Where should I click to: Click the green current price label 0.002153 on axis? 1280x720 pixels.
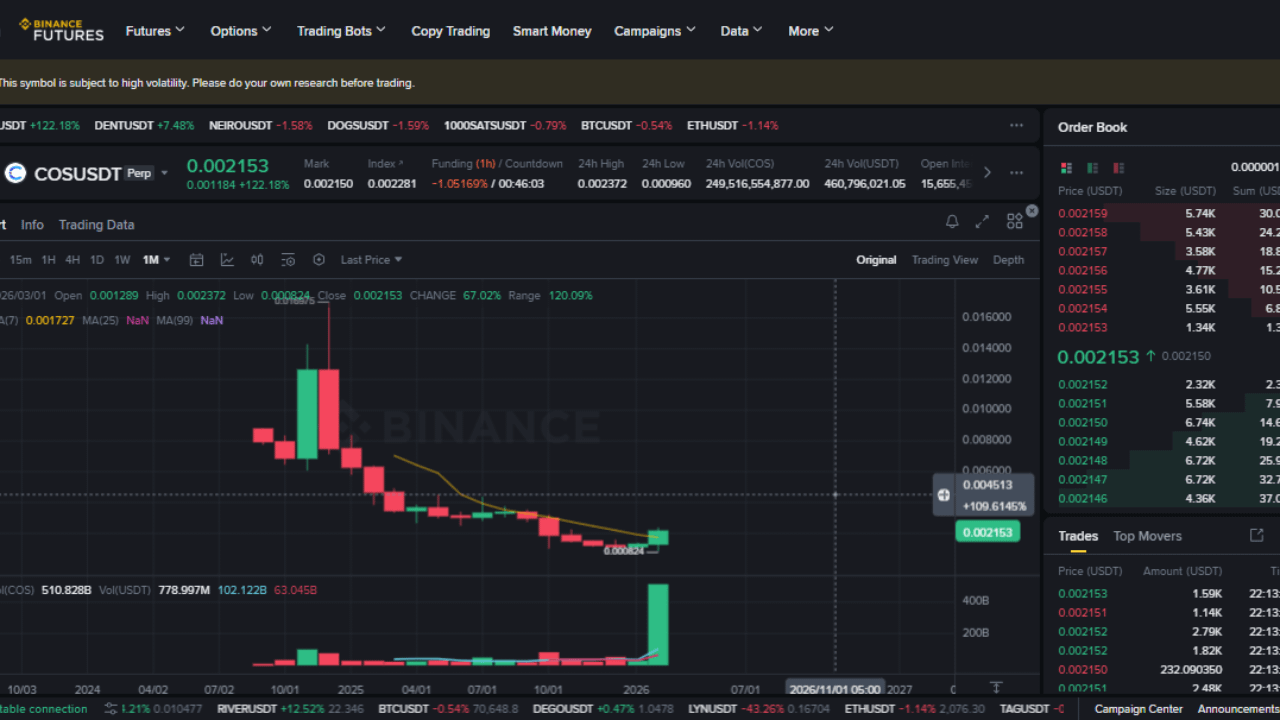(x=988, y=532)
